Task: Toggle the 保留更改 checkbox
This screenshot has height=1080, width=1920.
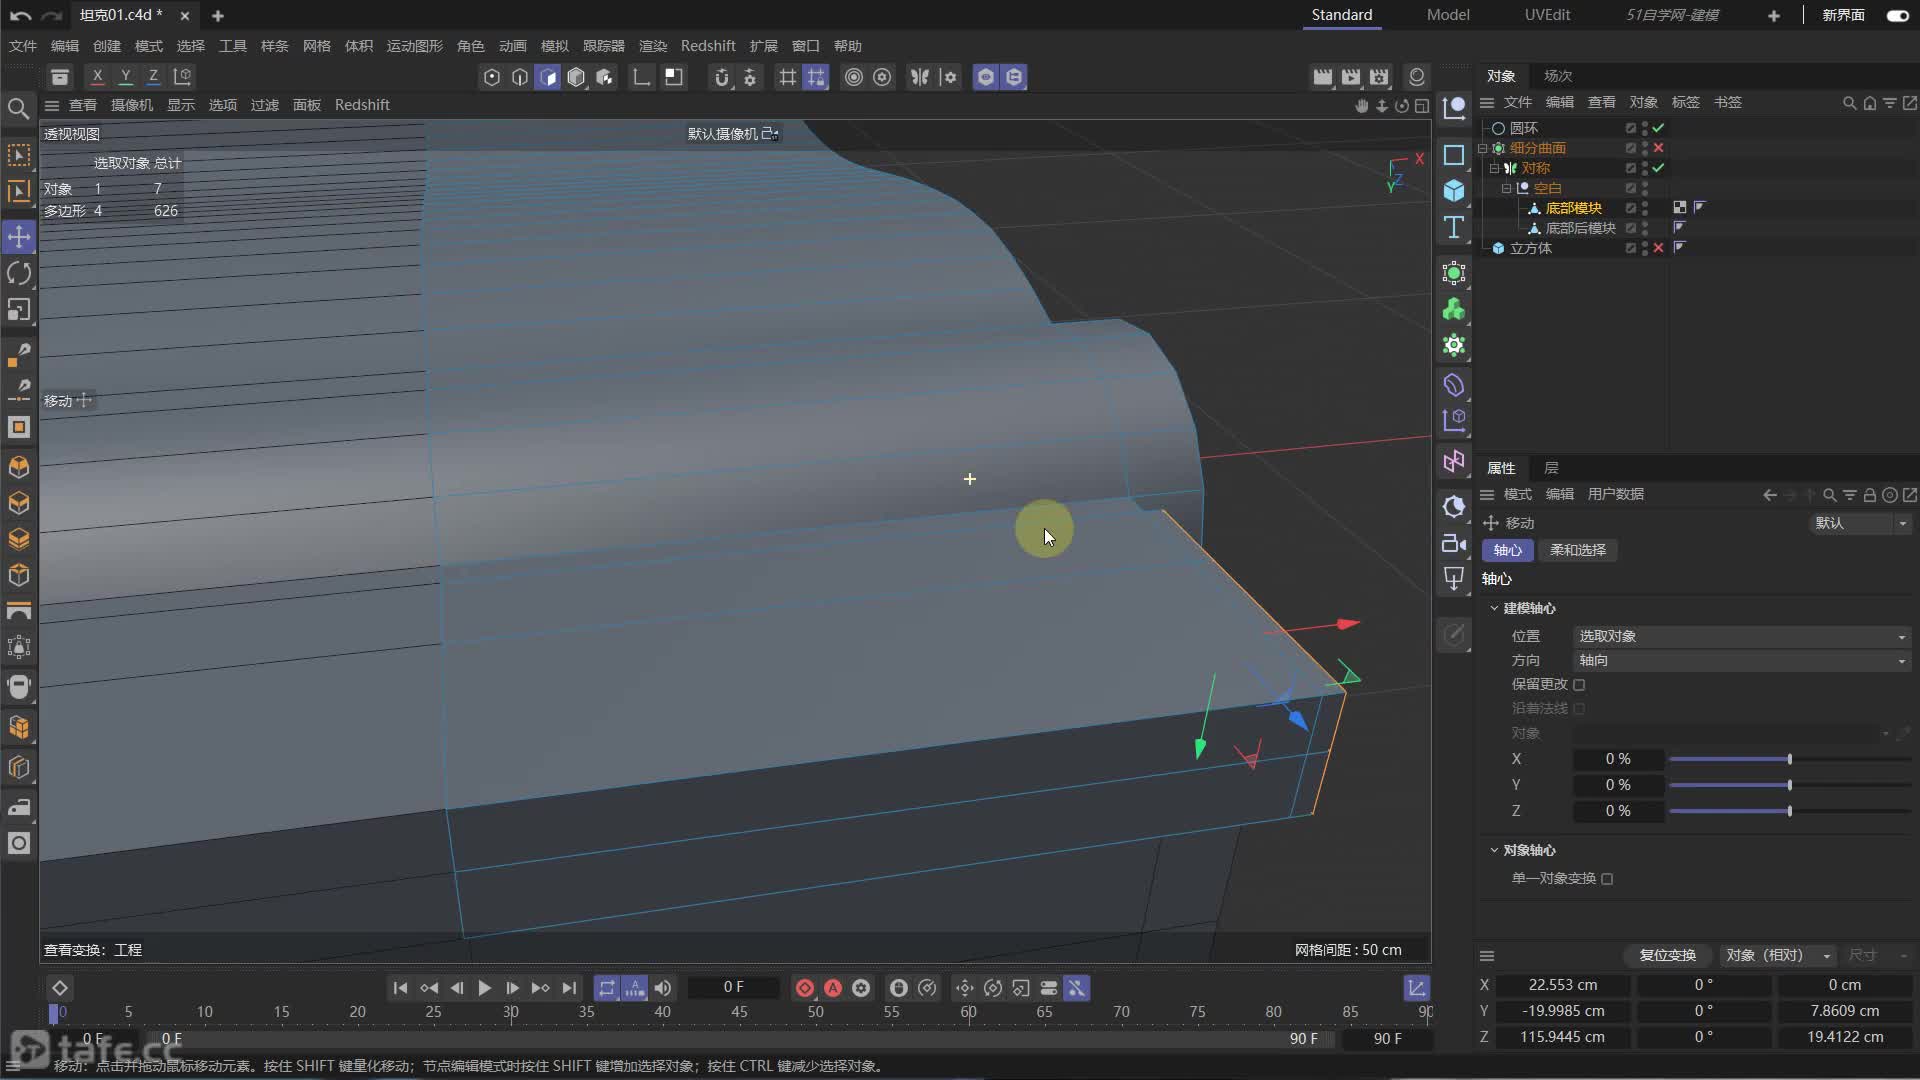Action: (x=1579, y=685)
